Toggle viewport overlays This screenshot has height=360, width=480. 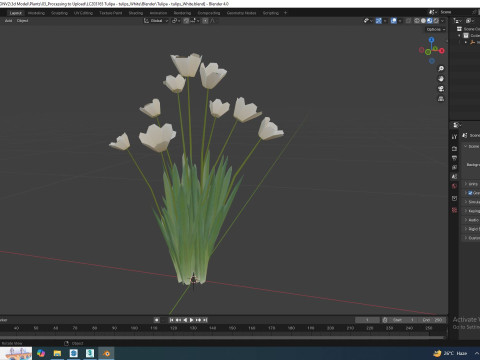(x=394, y=21)
